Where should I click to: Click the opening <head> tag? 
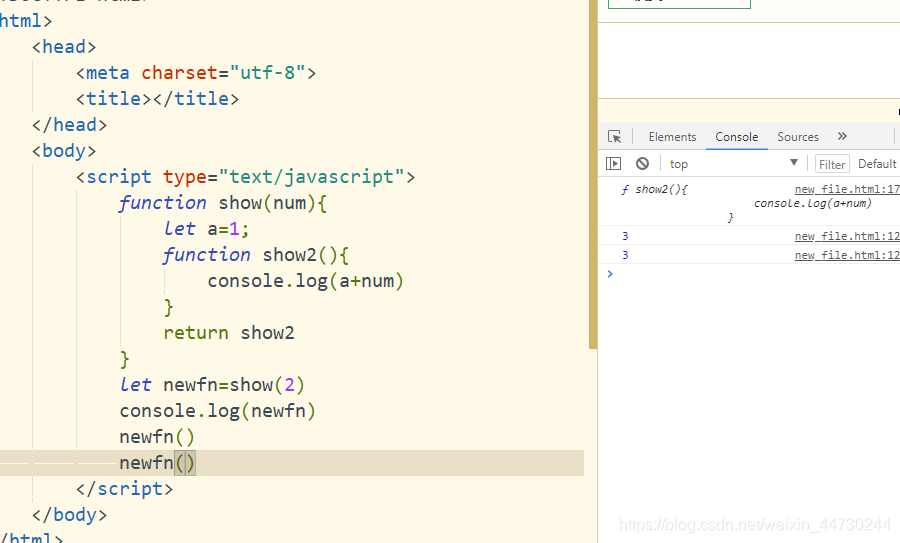(x=64, y=47)
